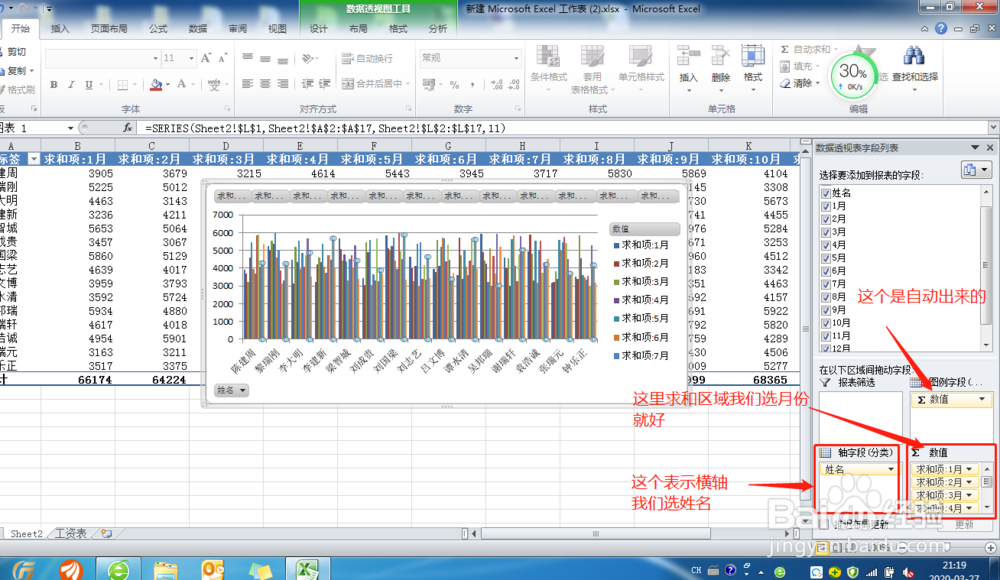The height and width of the screenshot is (580, 1000).
Task: Increase font size with large A icon
Action: click(206, 58)
